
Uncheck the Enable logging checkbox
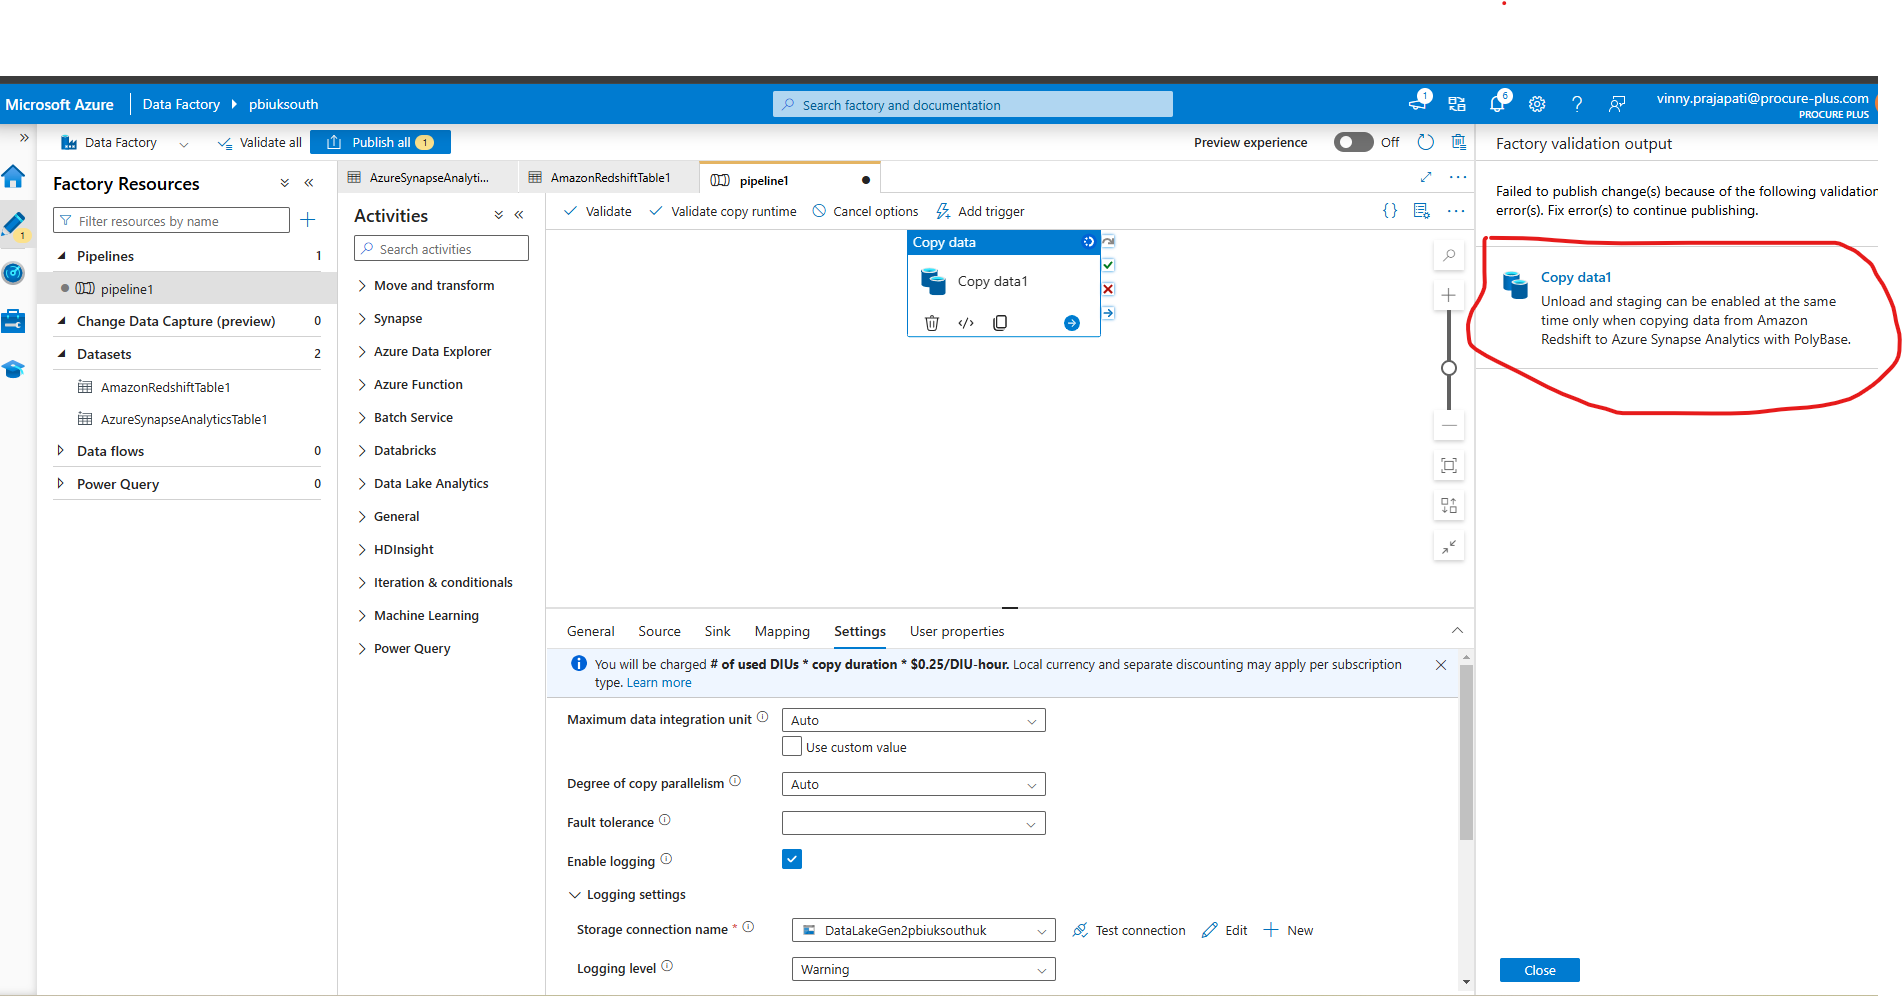(792, 859)
